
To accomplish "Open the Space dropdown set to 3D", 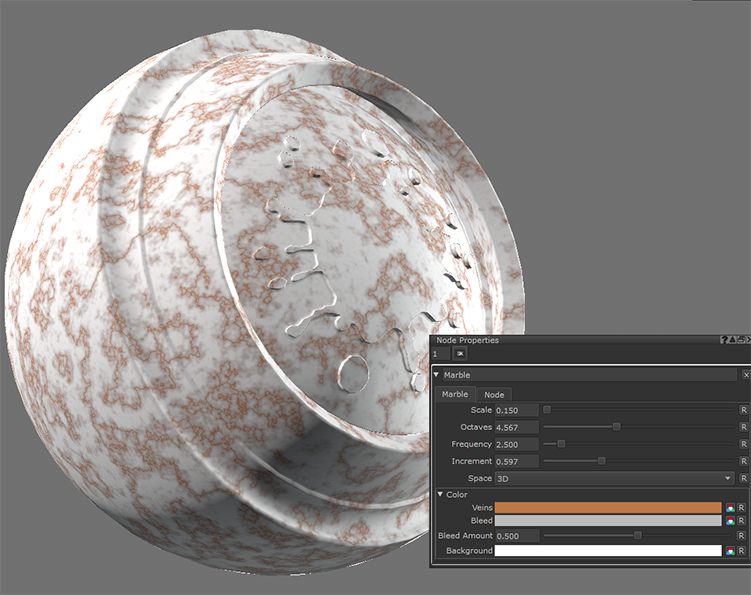I will coord(615,479).
